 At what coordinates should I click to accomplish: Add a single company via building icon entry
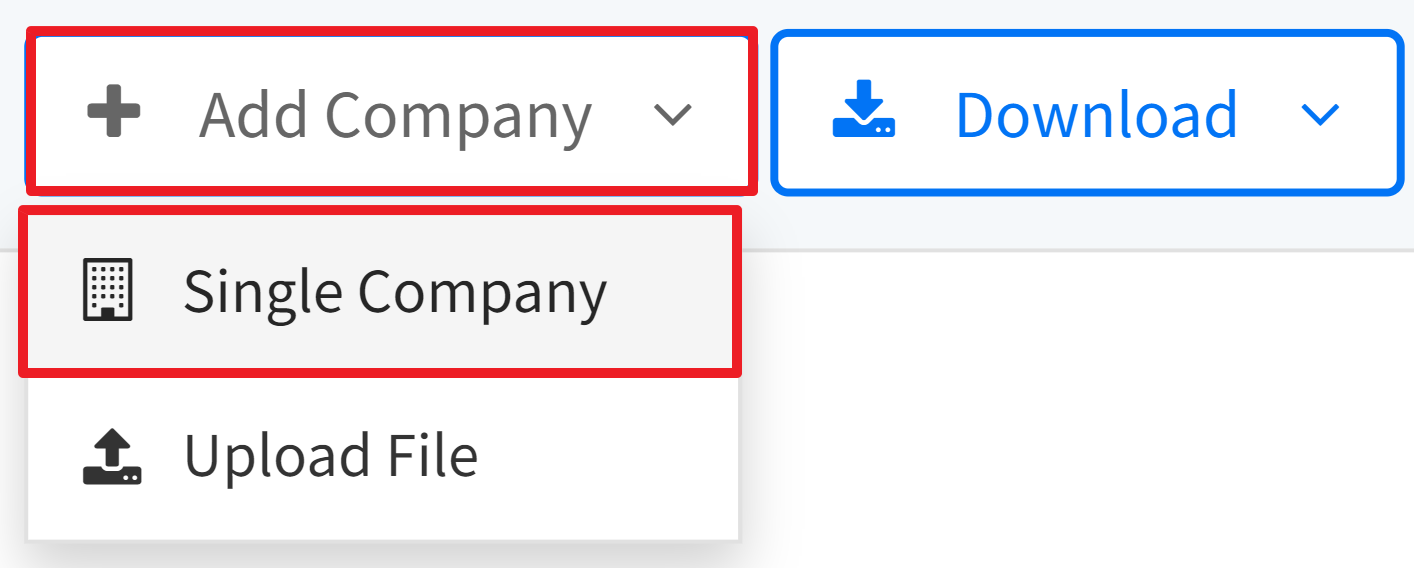coord(107,290)
